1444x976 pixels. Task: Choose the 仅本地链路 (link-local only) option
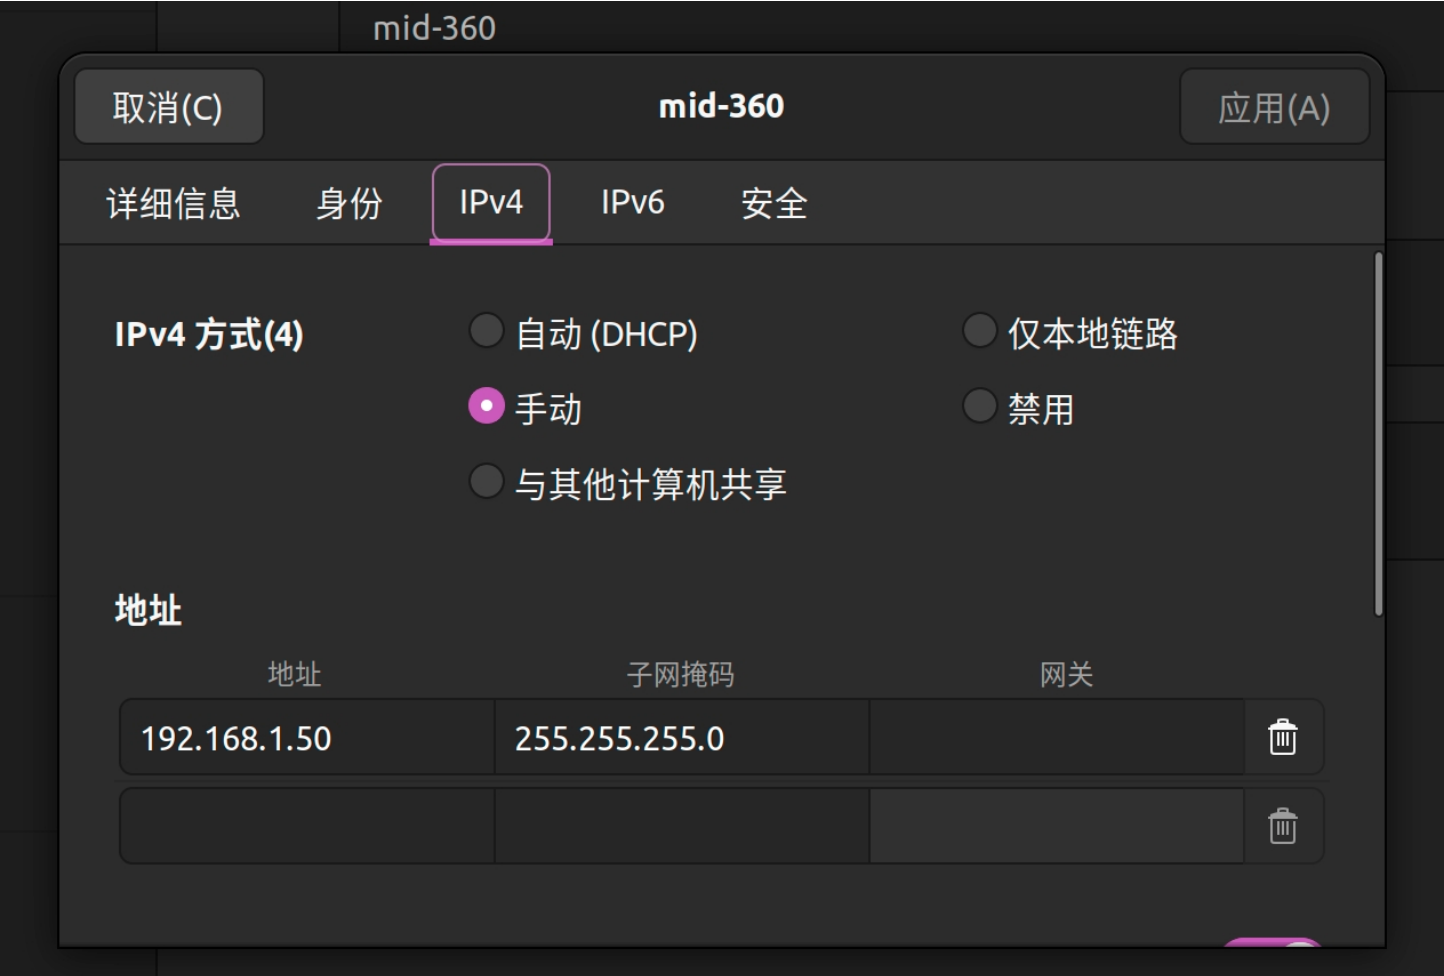979,331
